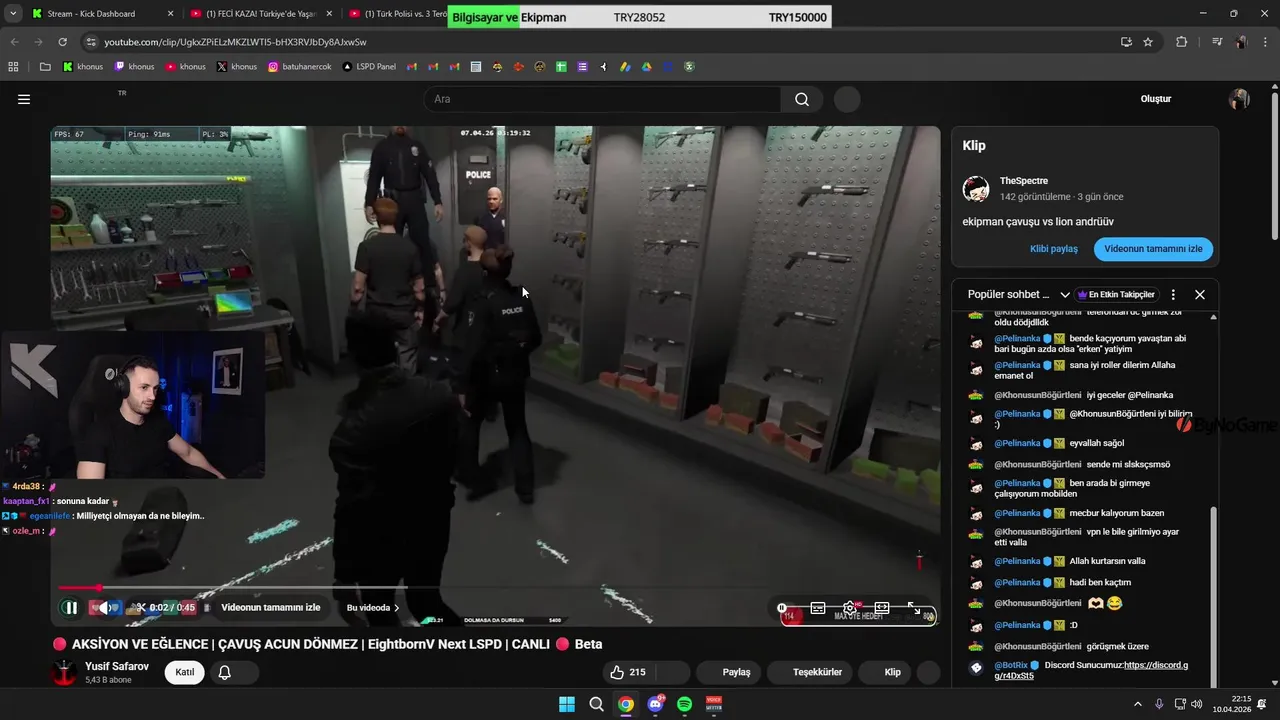Expand the Popüler sohbet dropdown
The width and height of the screenshot is (1280, 720).
click(1065, 295)
